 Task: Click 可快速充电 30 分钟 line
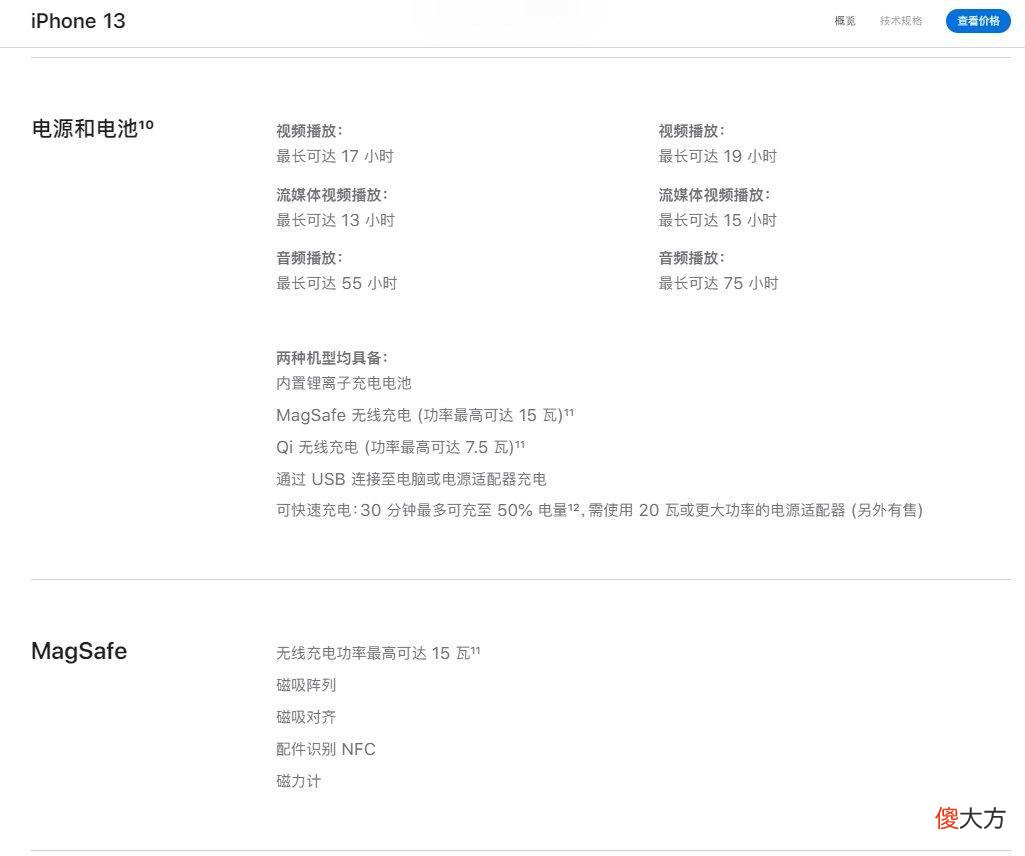tap(599, 510)
